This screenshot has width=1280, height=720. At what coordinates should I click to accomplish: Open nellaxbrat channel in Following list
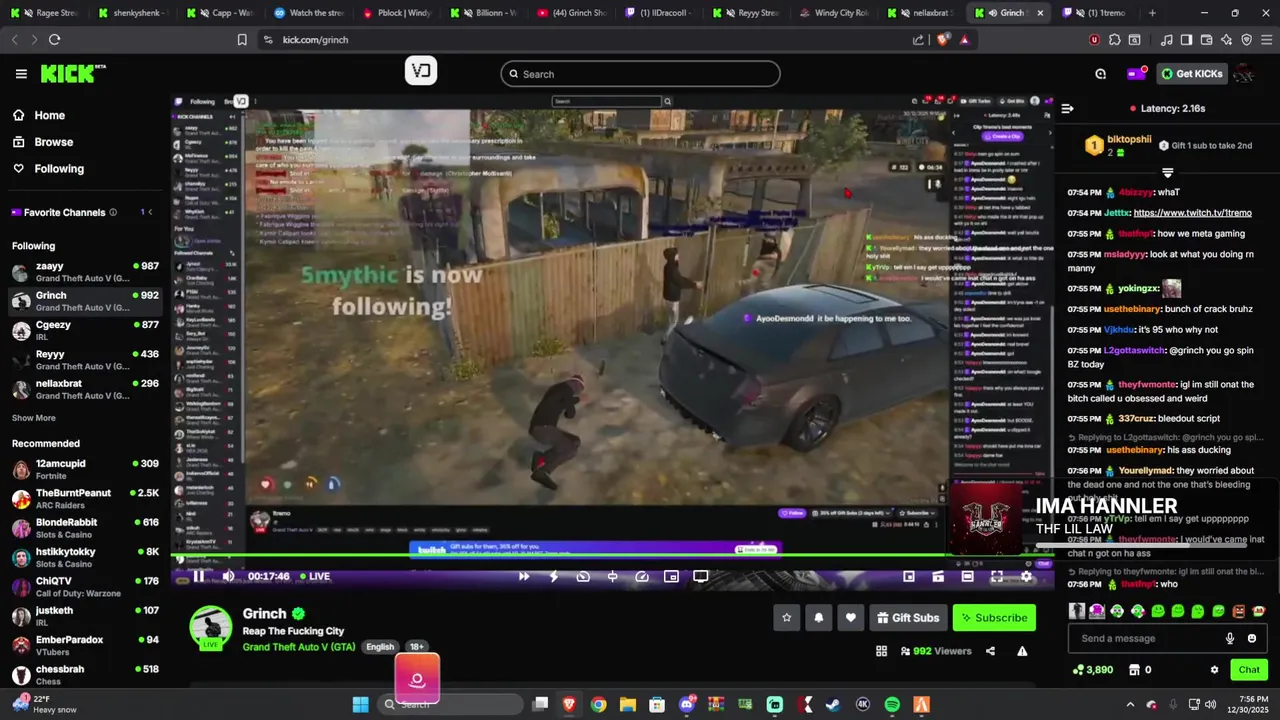pos(85,390)
